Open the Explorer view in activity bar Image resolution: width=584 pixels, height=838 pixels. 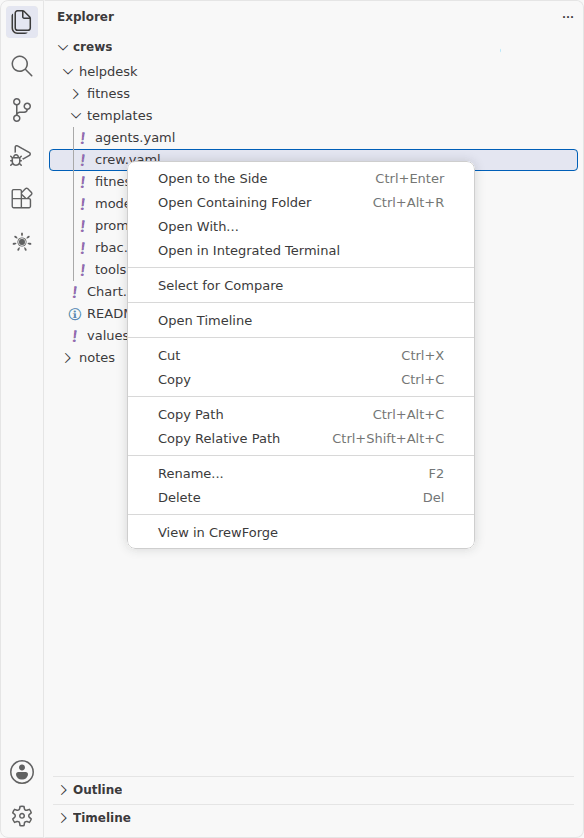22,22
